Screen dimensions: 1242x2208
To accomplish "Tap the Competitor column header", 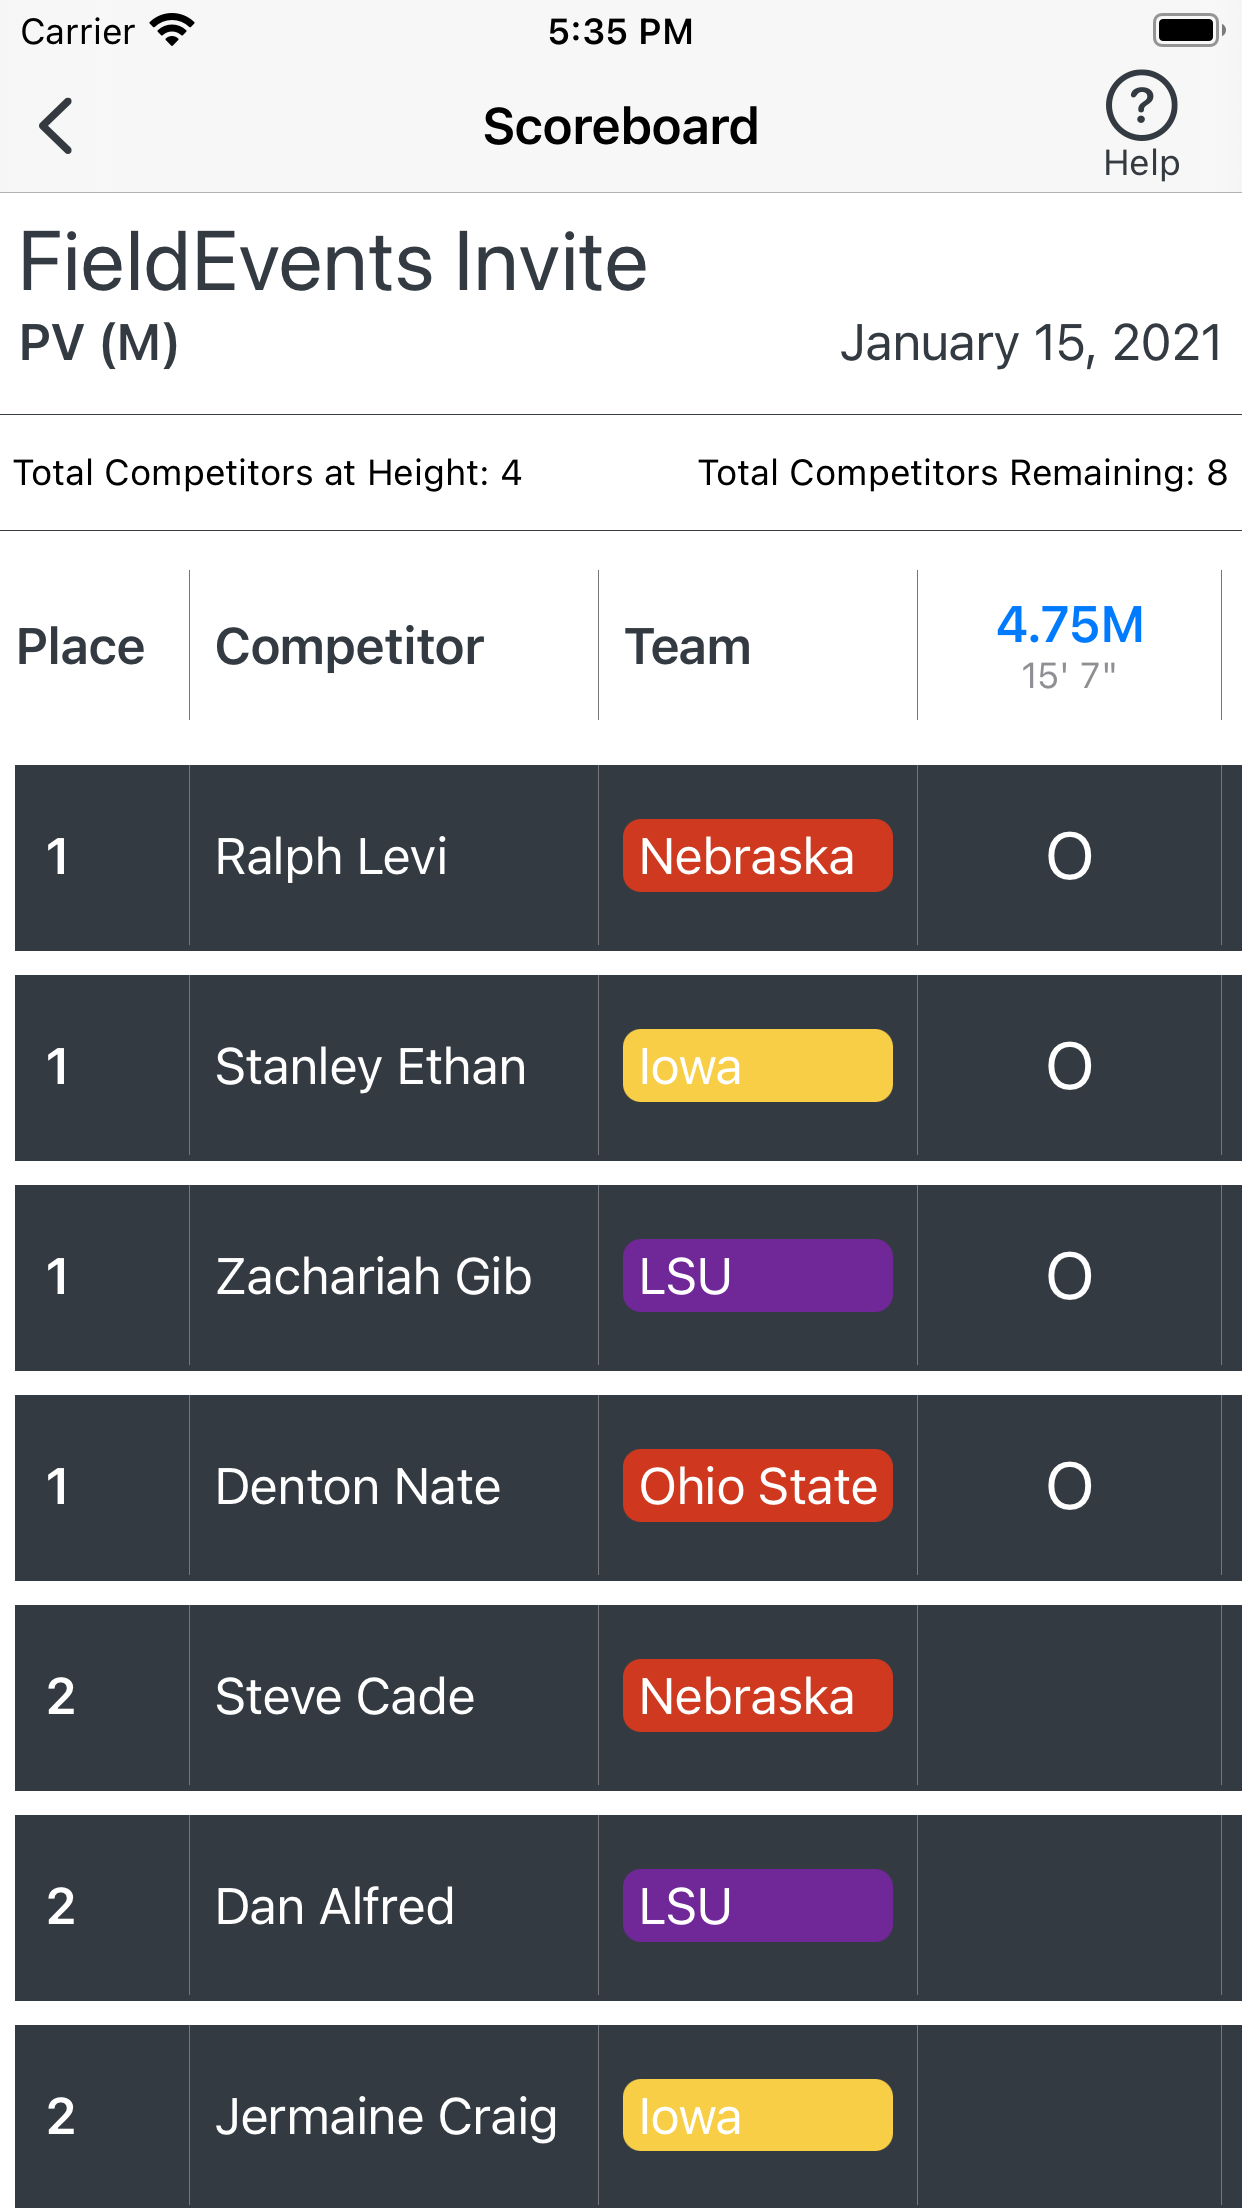I will click(x=350, y=647).
